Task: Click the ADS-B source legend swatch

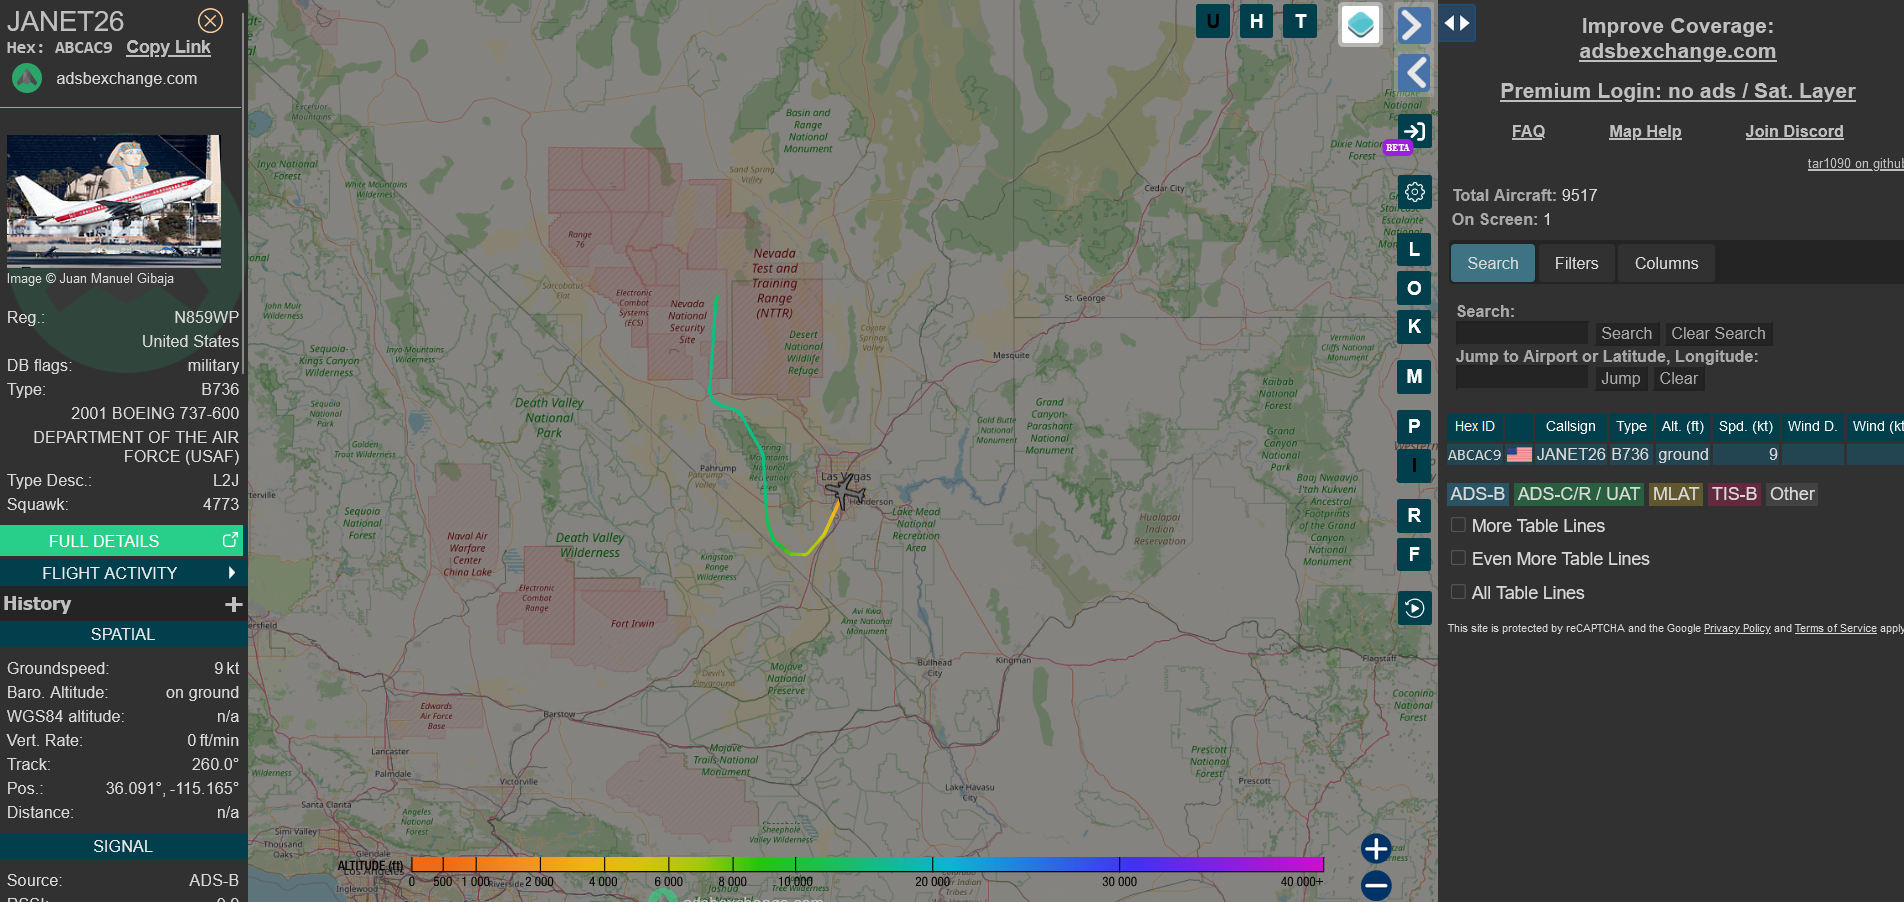Action: click(x=1477, y=494)
